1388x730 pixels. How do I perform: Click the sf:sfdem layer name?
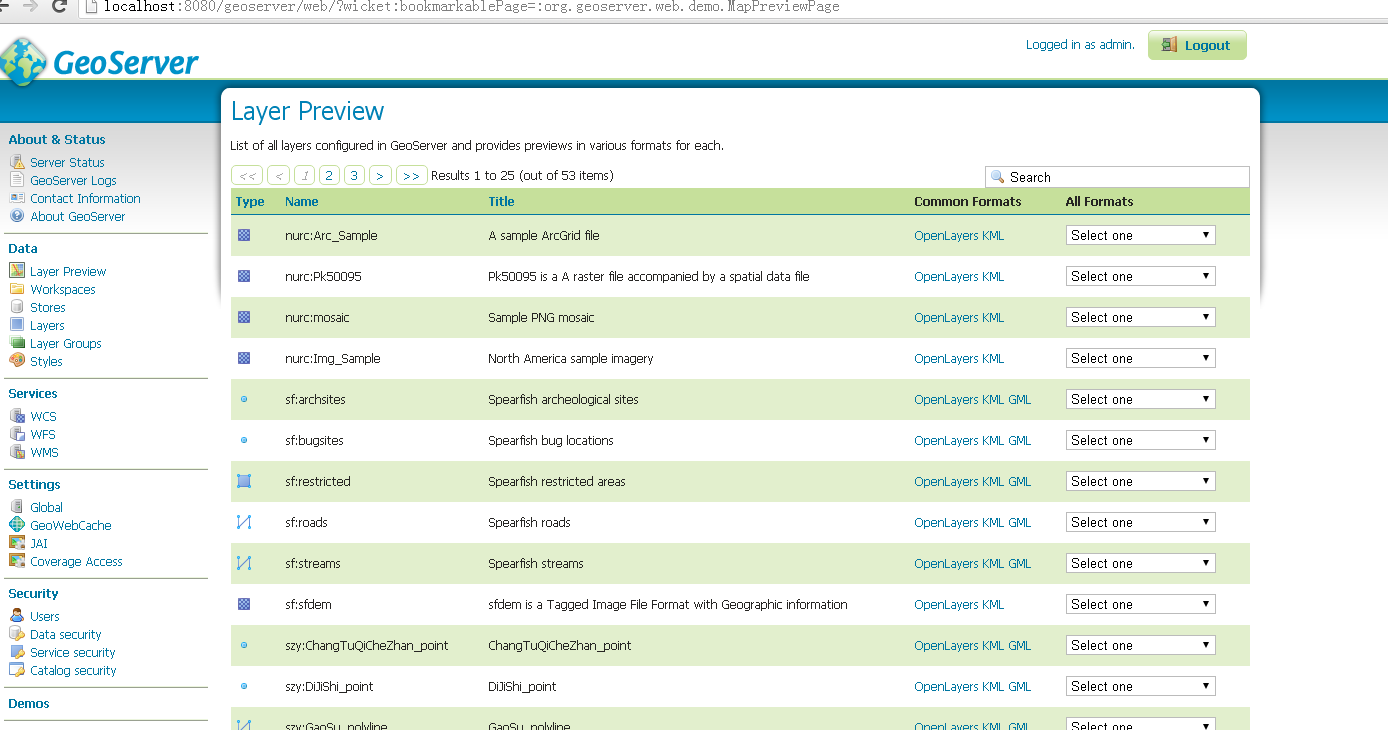pos(309,604)
